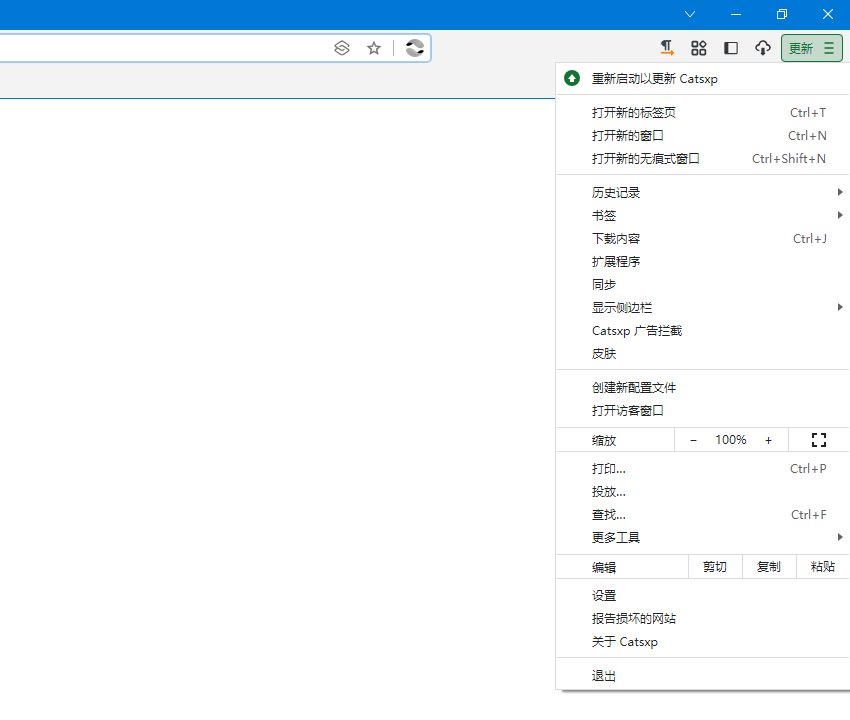This screenshot has width=850, height=720.
Task: Select 退出 to quit browser
Action: (703, 676)
